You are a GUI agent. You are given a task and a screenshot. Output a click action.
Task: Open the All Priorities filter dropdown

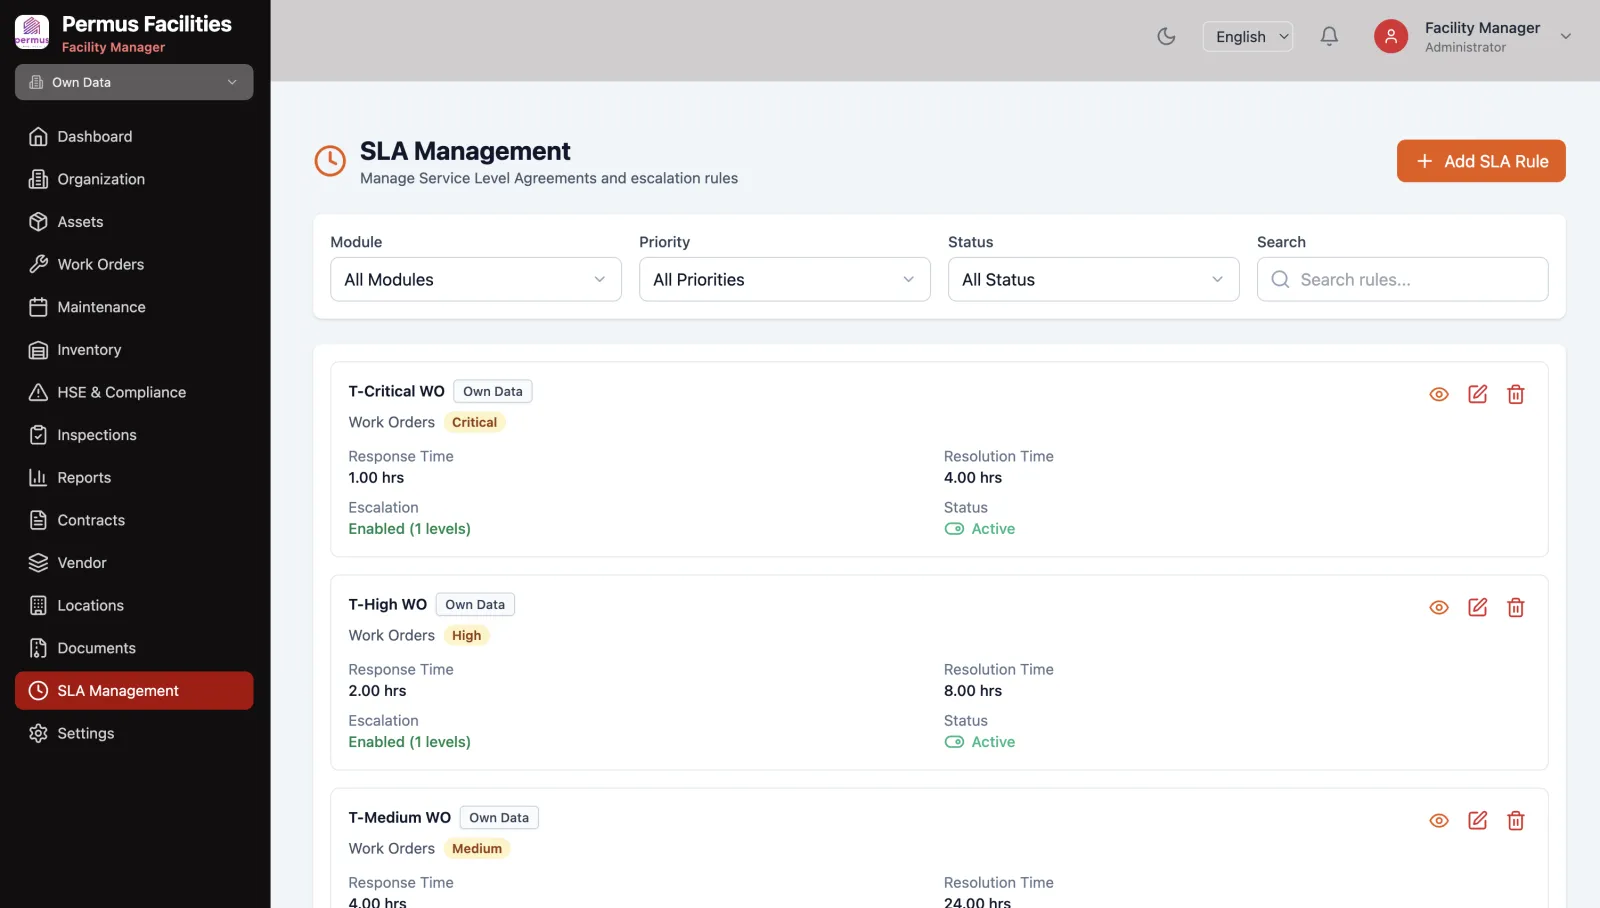(x=785, y=279)
